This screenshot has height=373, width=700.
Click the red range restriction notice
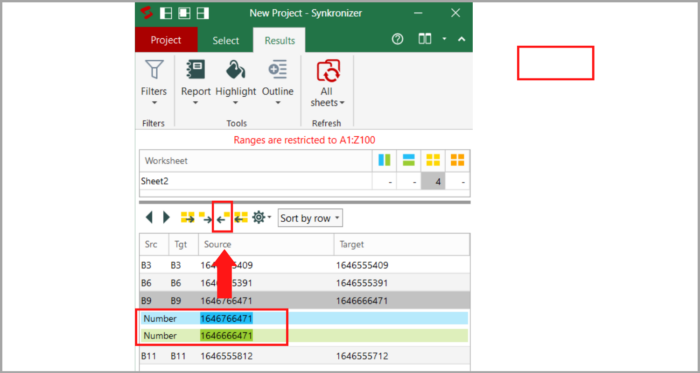coord(304,140)
